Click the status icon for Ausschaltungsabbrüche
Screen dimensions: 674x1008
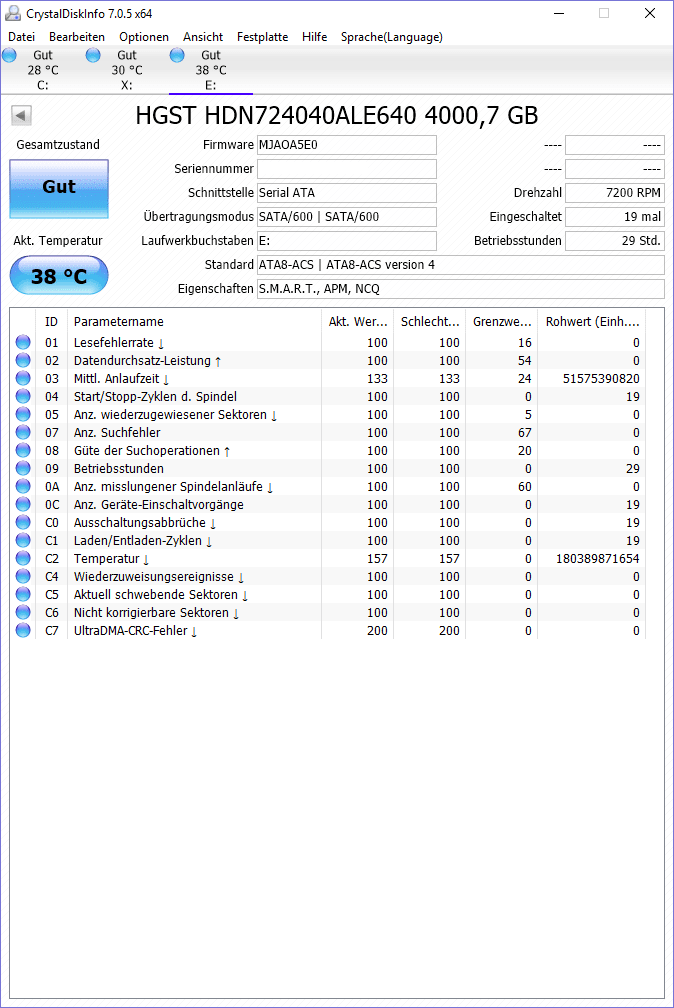click(23, 522)
